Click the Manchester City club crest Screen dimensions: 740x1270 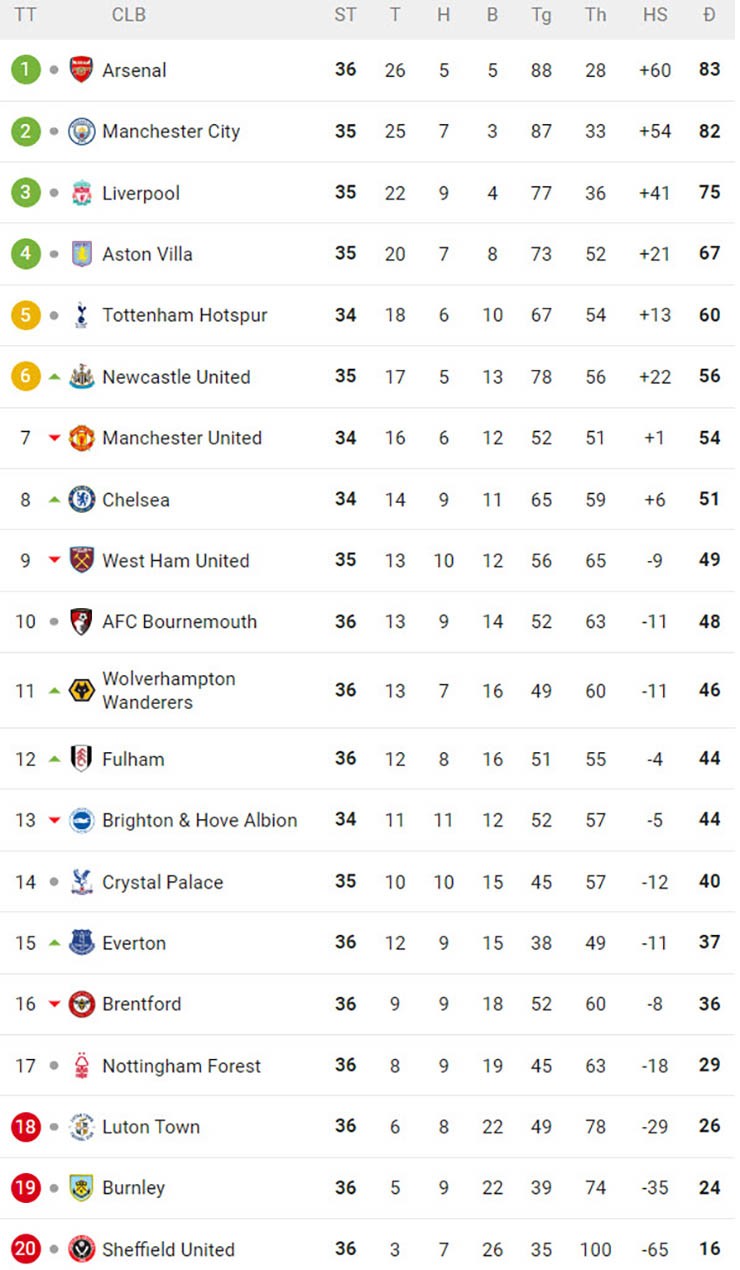[x=81, y=131]
